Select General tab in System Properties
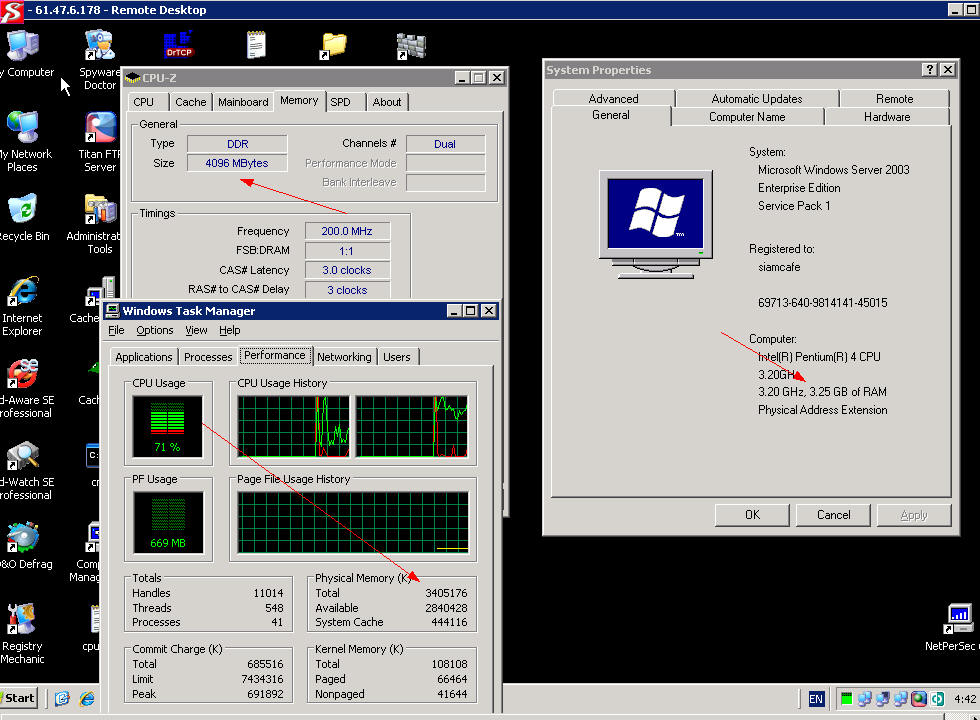 click(x=611, y=116)
